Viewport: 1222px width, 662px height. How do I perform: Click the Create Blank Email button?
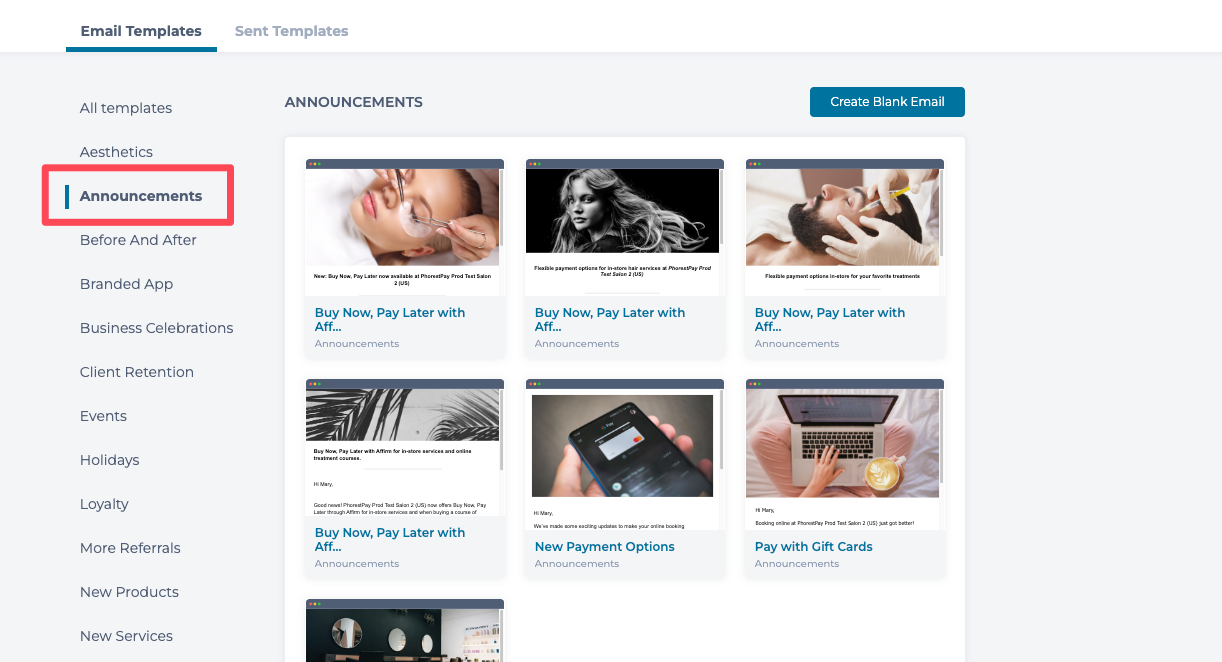887,102
